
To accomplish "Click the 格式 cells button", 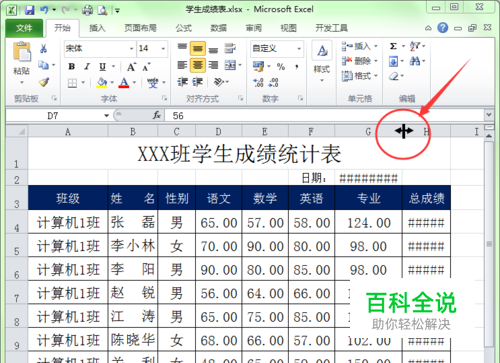I will click(359, 76).
